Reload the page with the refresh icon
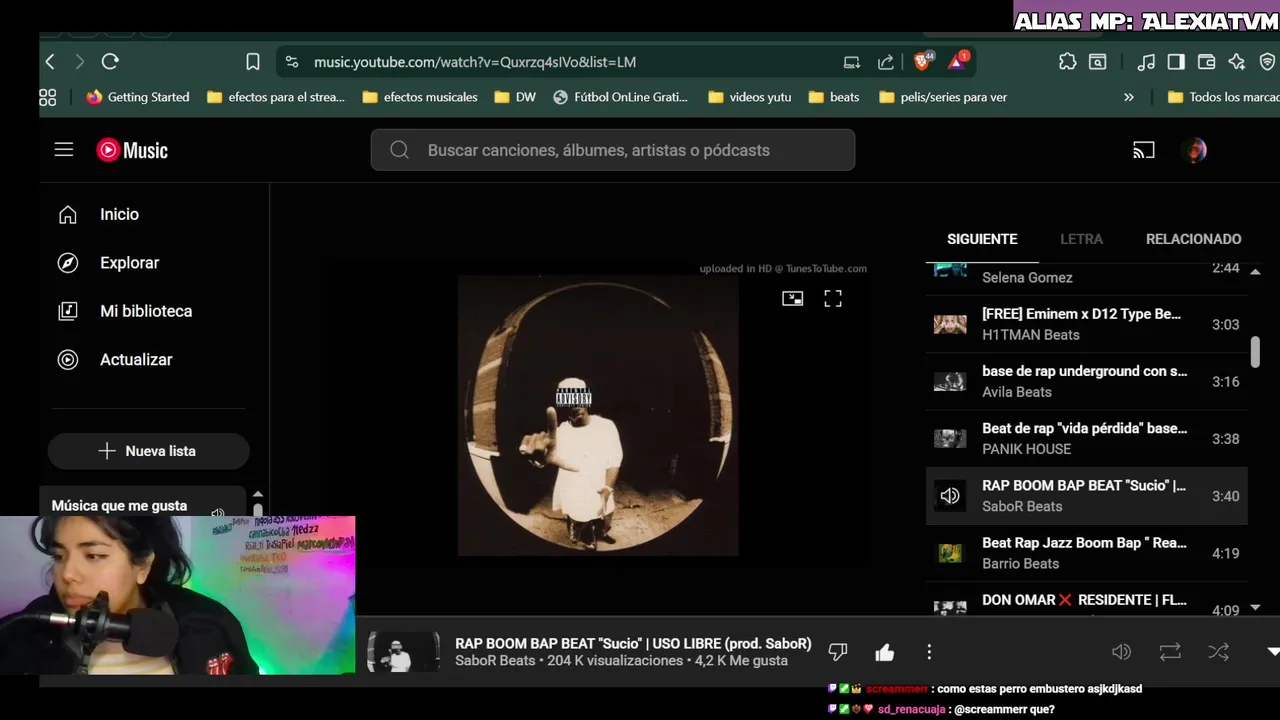Screen dimensions: 1280x720 click(x=110, y=62)
